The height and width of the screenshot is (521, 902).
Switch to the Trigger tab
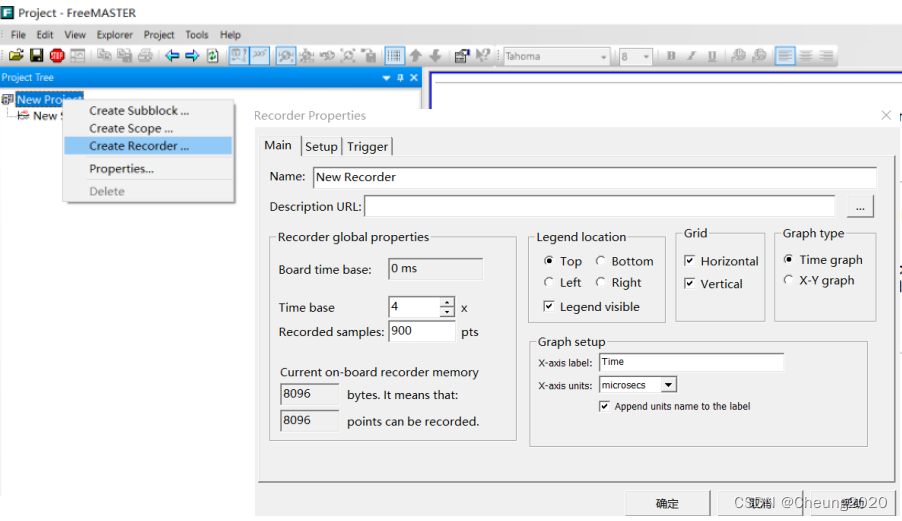click(367, 147)
